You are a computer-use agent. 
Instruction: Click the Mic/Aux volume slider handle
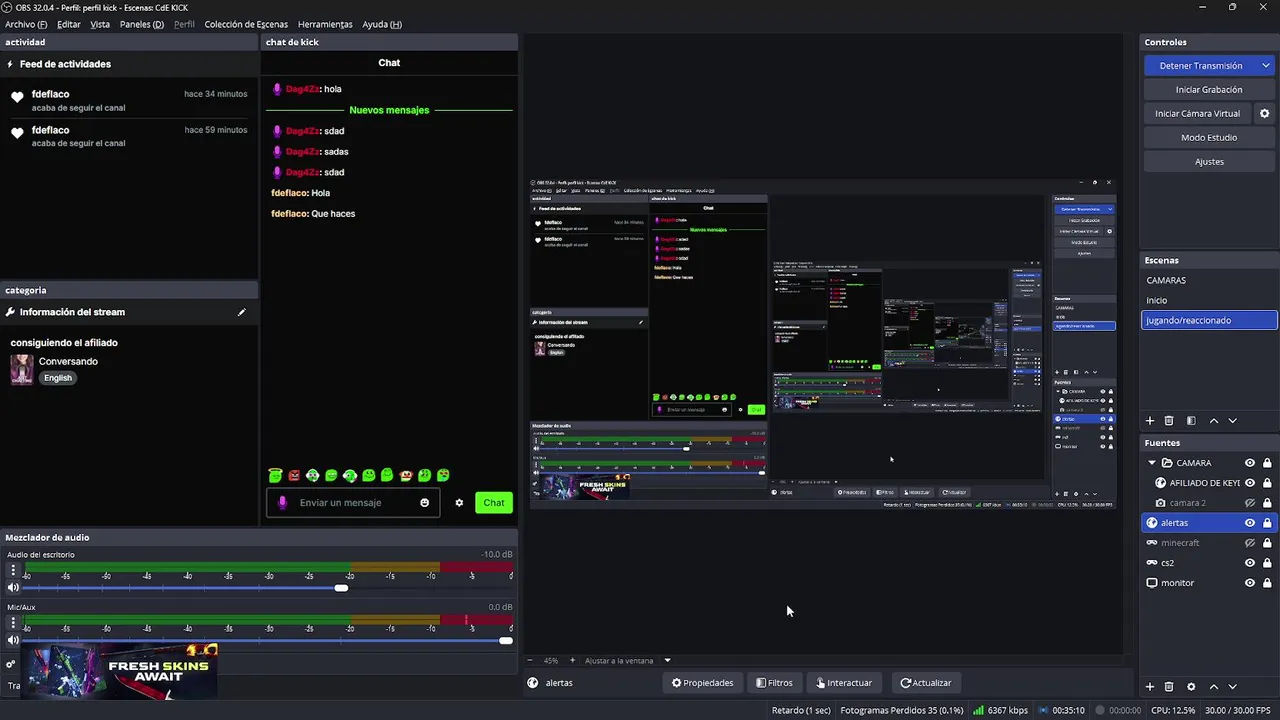(x=506, y=640)
